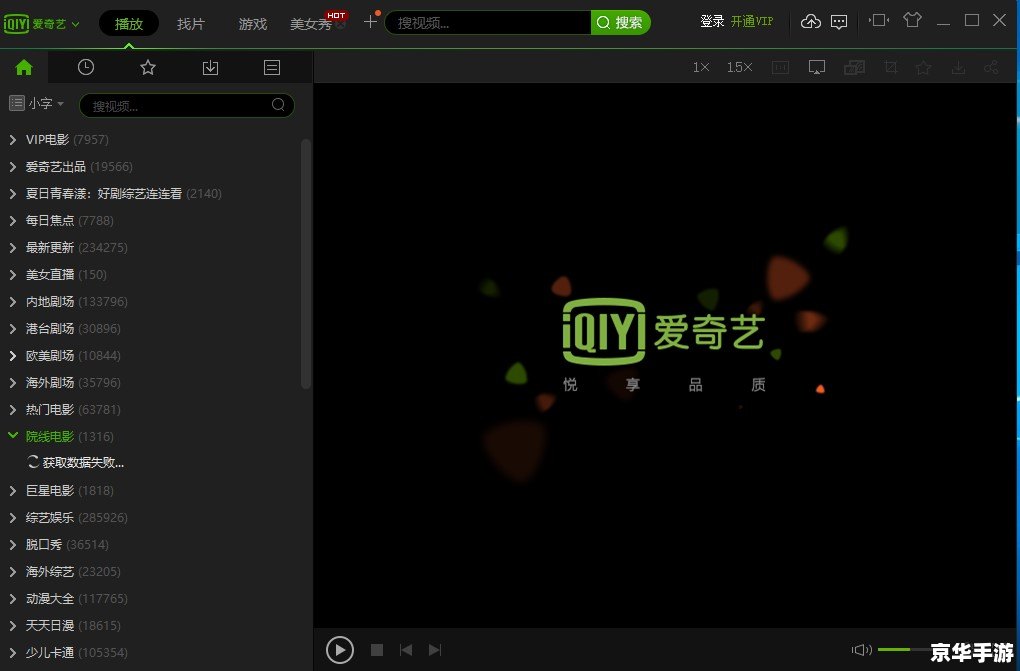Click the stop button
This screenshot has width=1020, height=671.
[x=377, y=650]
